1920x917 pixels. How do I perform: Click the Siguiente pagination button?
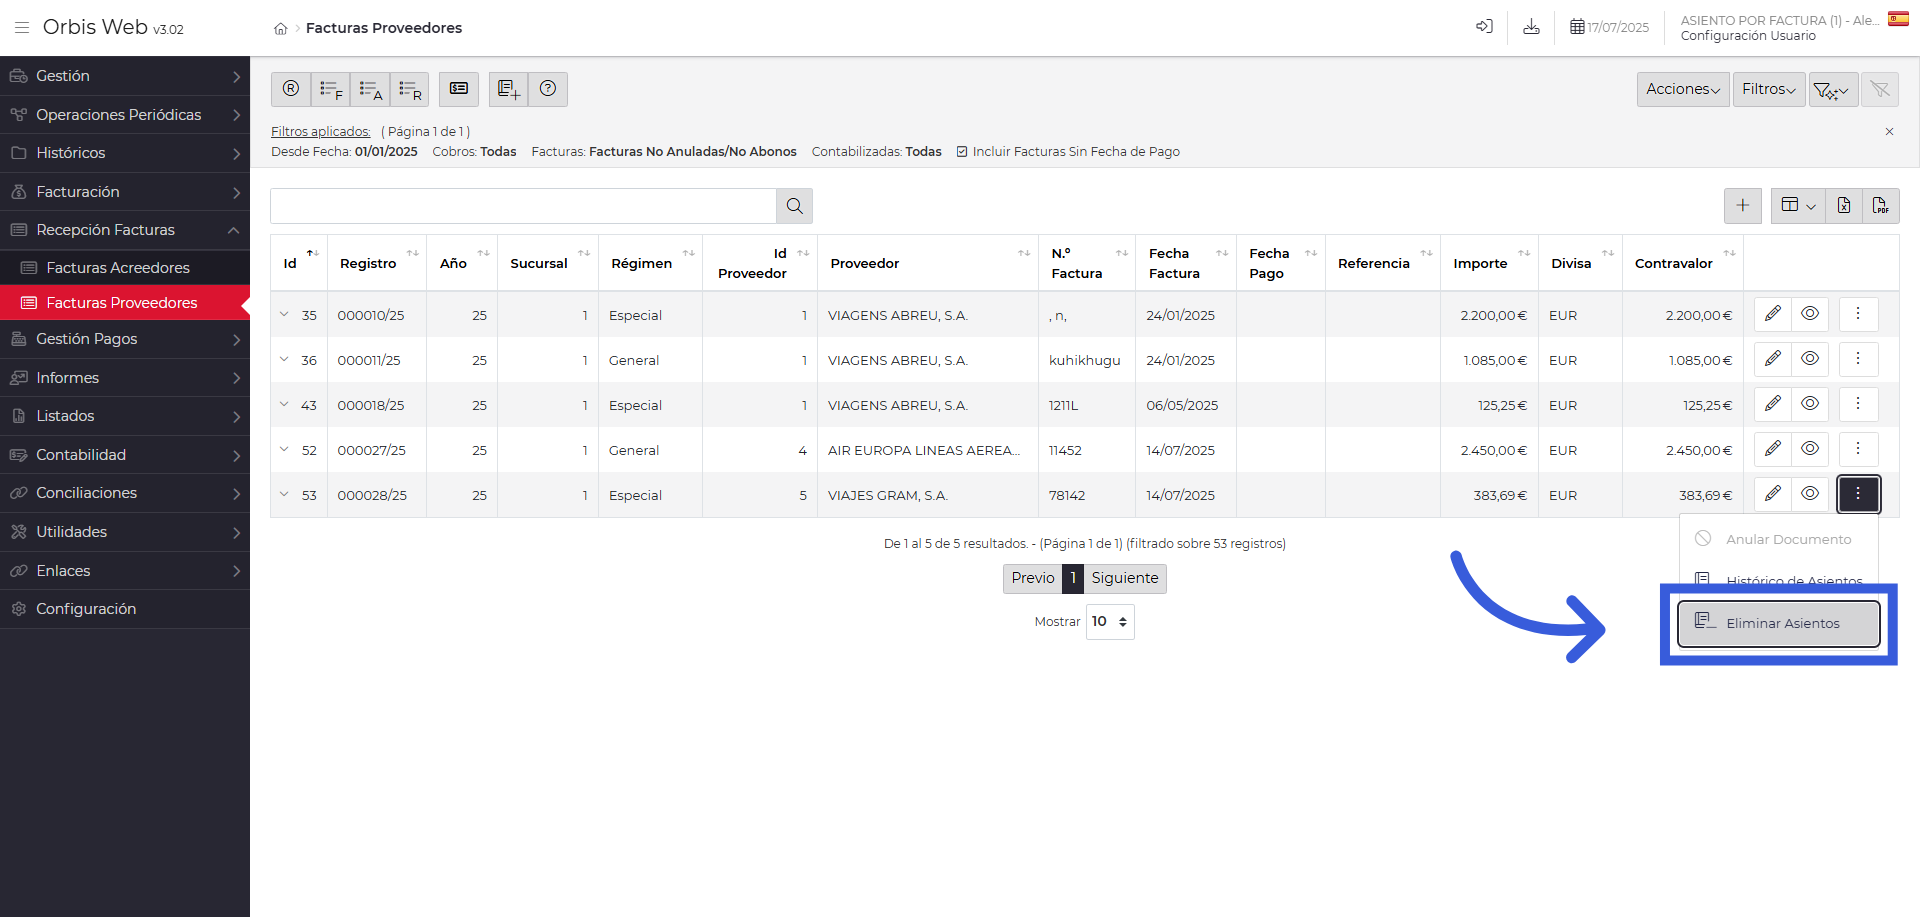(1124, 578)
